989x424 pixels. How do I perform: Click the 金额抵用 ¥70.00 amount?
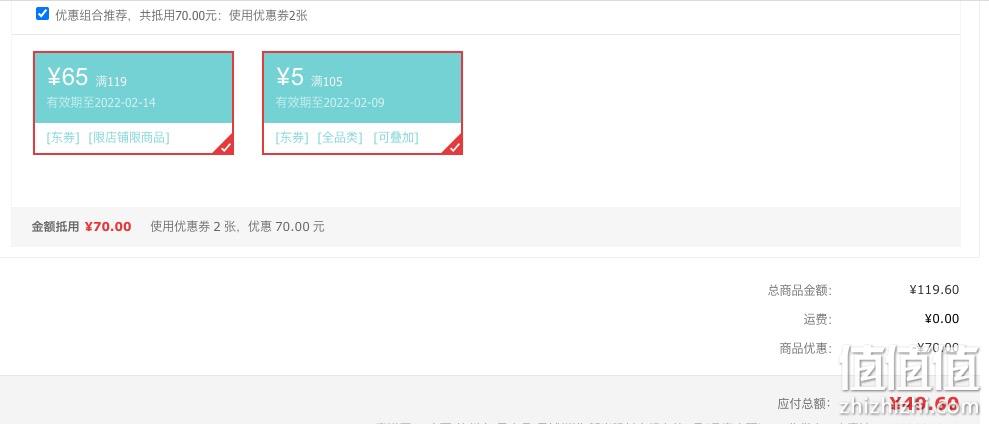pos(108,227)
